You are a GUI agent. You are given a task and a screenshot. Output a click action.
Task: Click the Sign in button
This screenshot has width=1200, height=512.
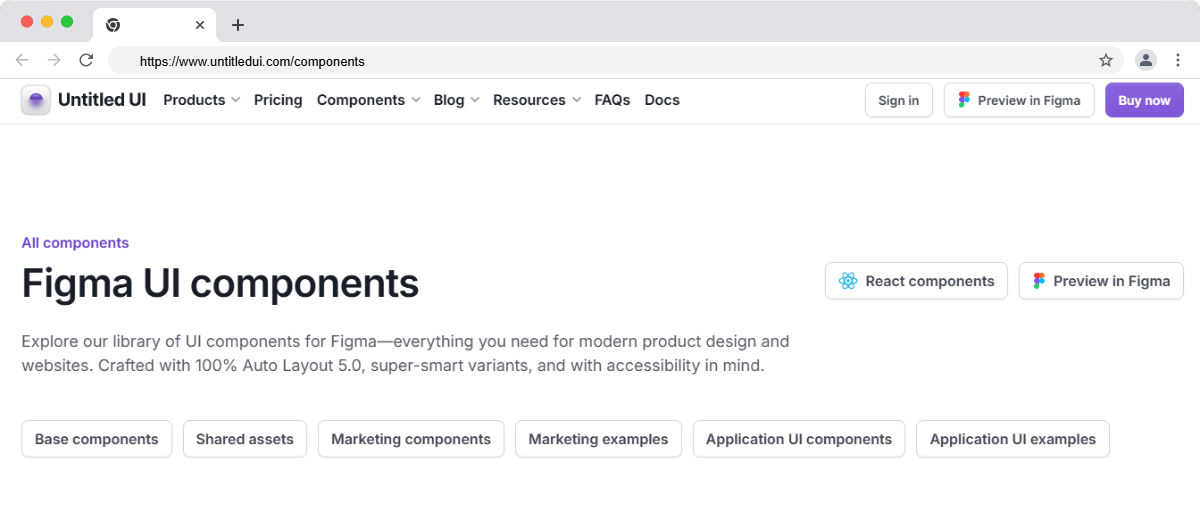899,100
